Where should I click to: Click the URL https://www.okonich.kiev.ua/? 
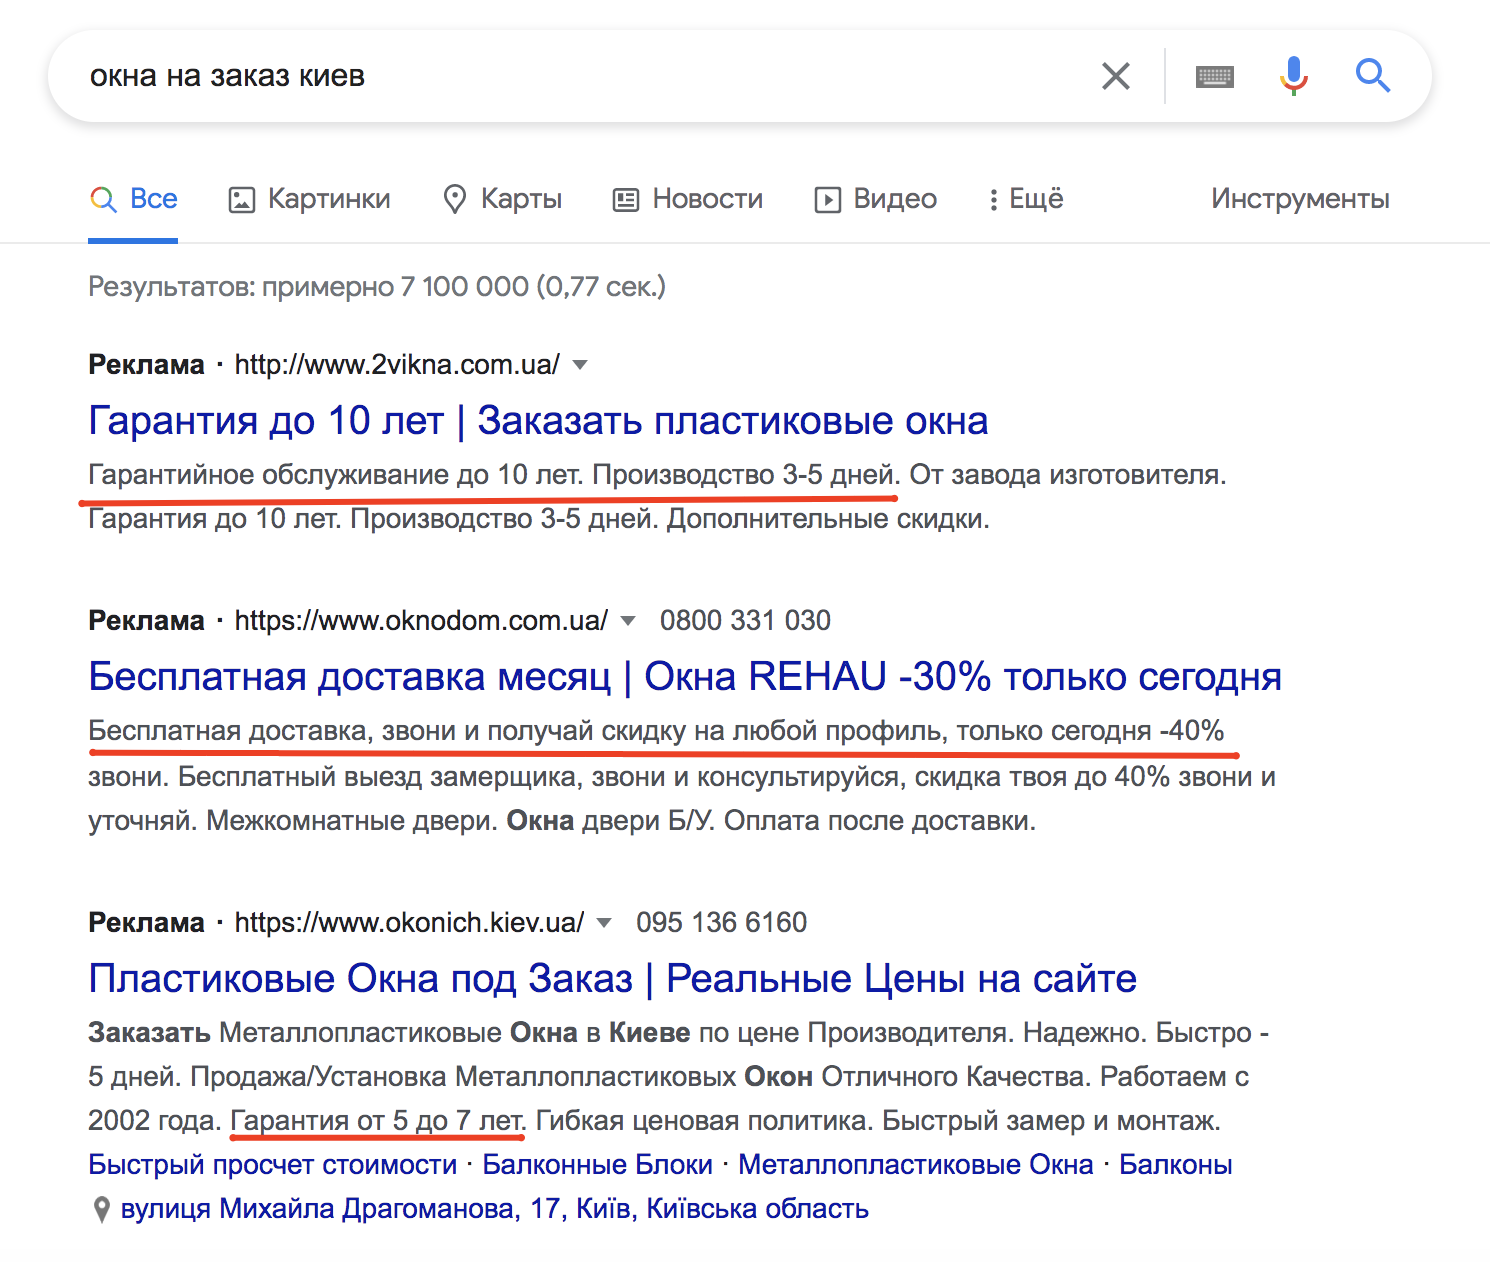tap(409, 923)
